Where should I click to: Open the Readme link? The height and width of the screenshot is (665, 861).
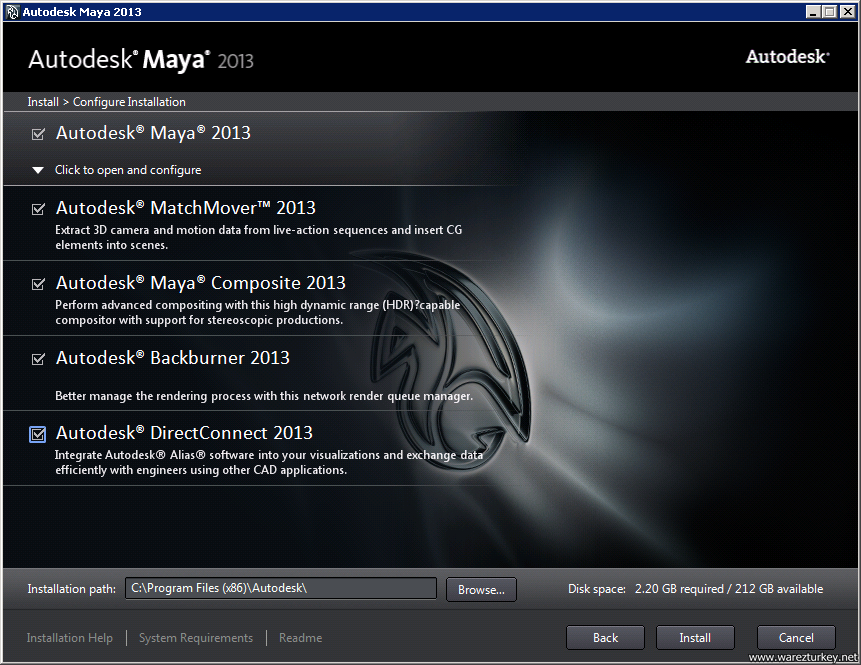click(x=300, y=638)
